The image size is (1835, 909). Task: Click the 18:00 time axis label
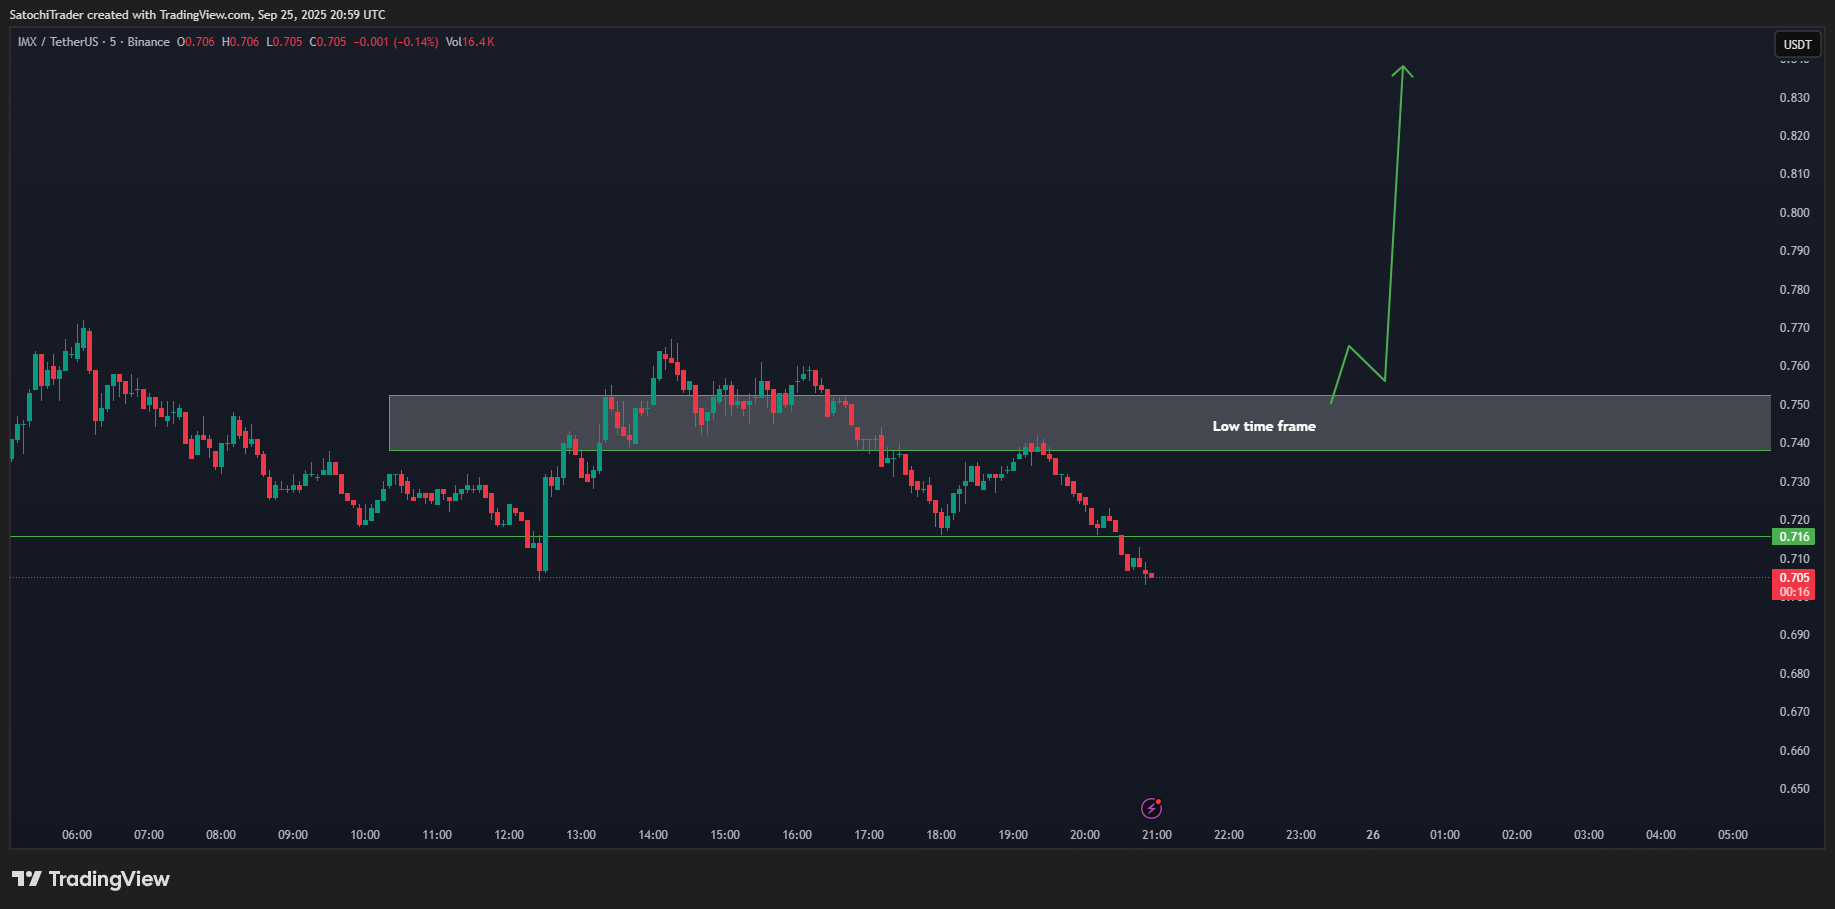click(x=941, y=835)
